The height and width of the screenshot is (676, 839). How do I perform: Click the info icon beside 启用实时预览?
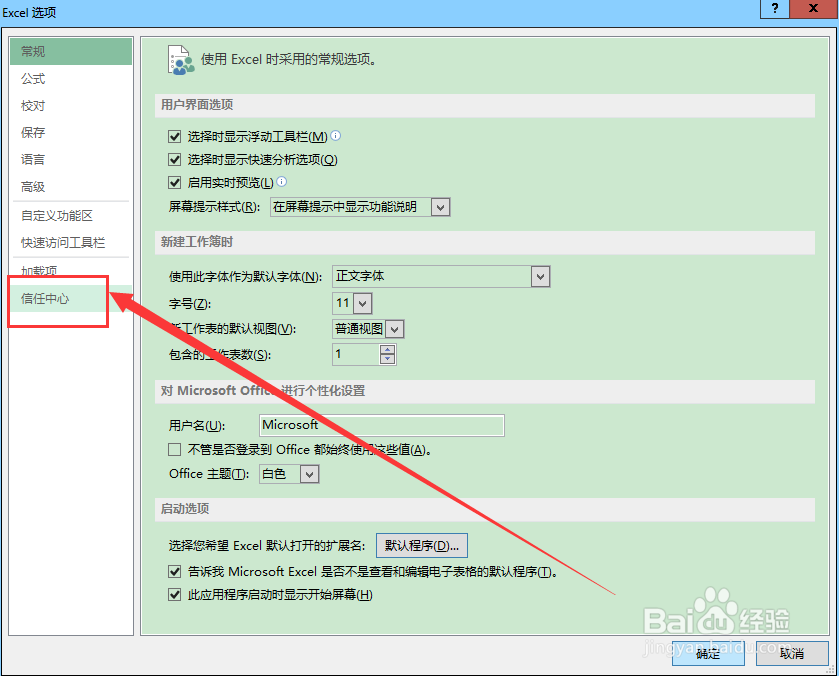pos(284,182)
